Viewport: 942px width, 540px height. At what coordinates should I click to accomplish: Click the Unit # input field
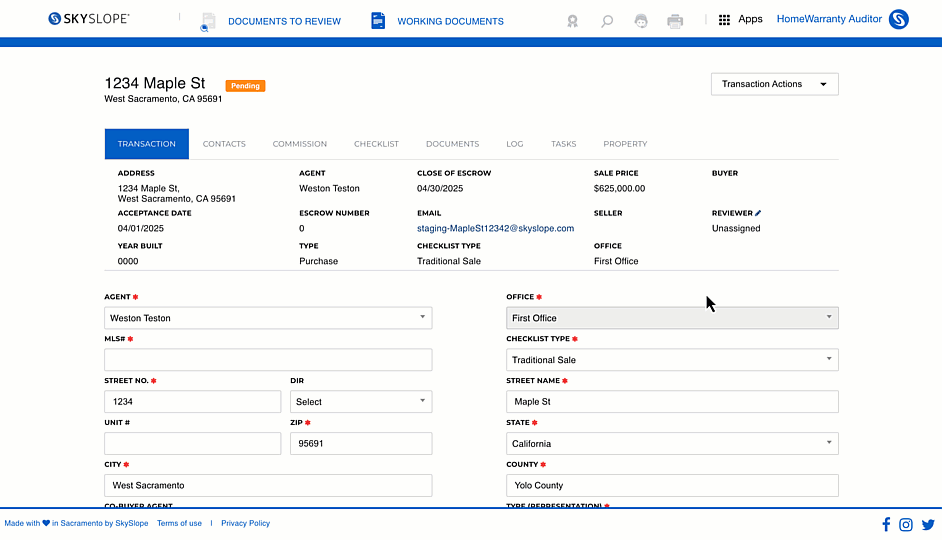(x=192, y=443)
